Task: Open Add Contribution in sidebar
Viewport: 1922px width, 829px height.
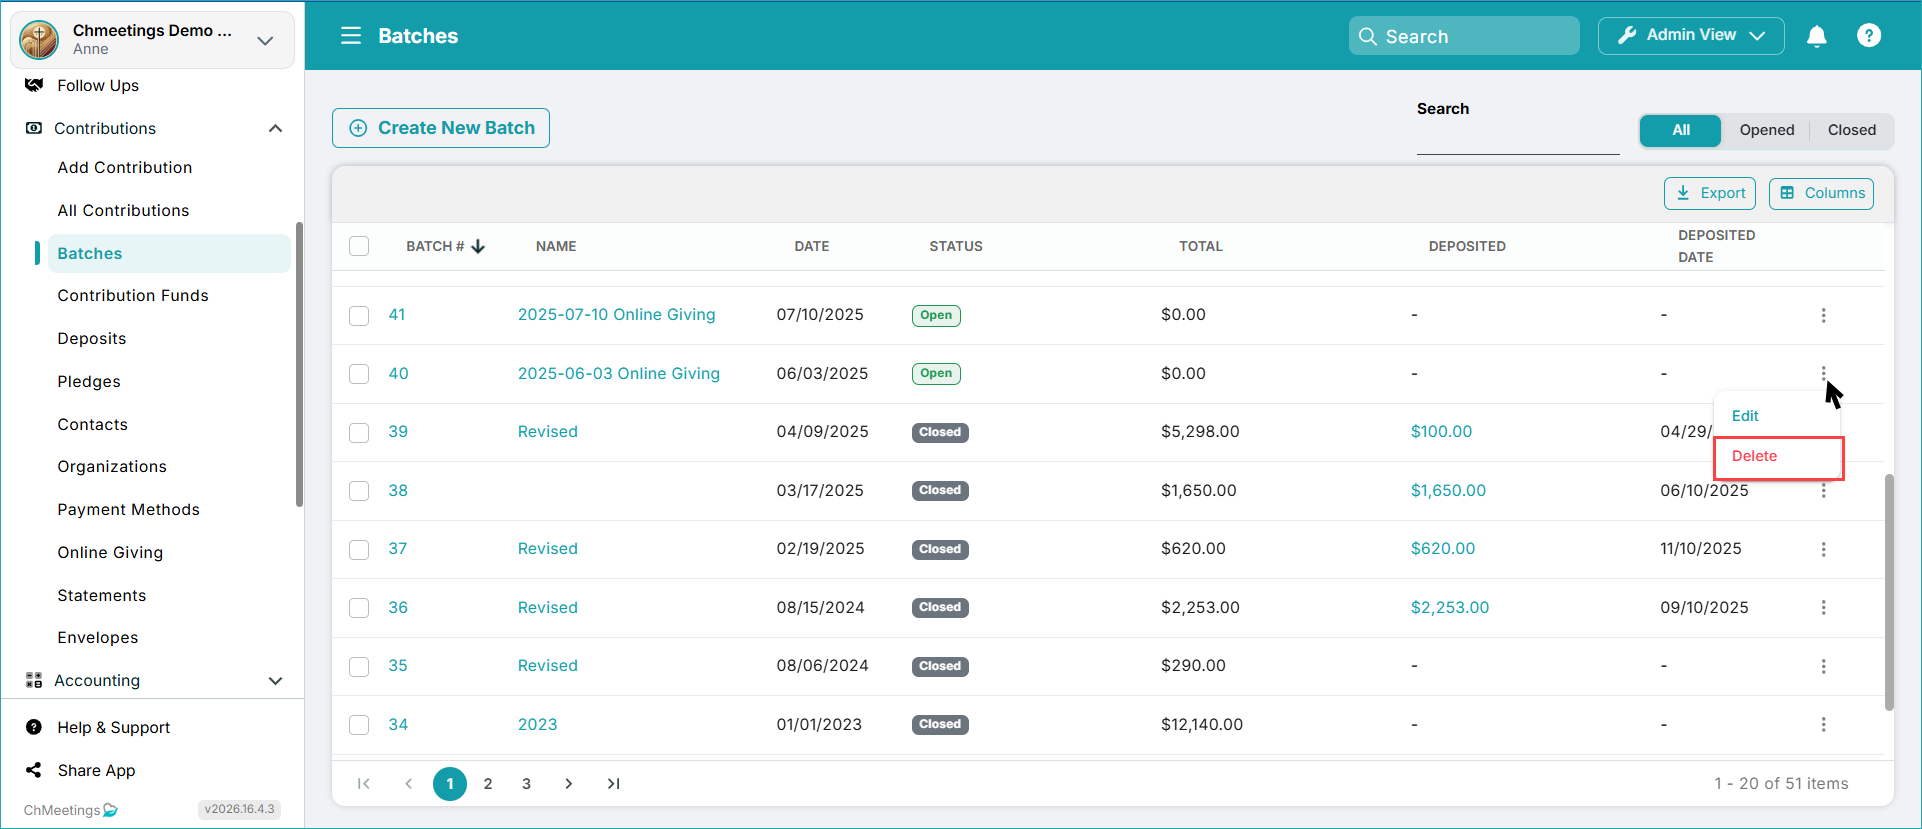Action: 125,168
